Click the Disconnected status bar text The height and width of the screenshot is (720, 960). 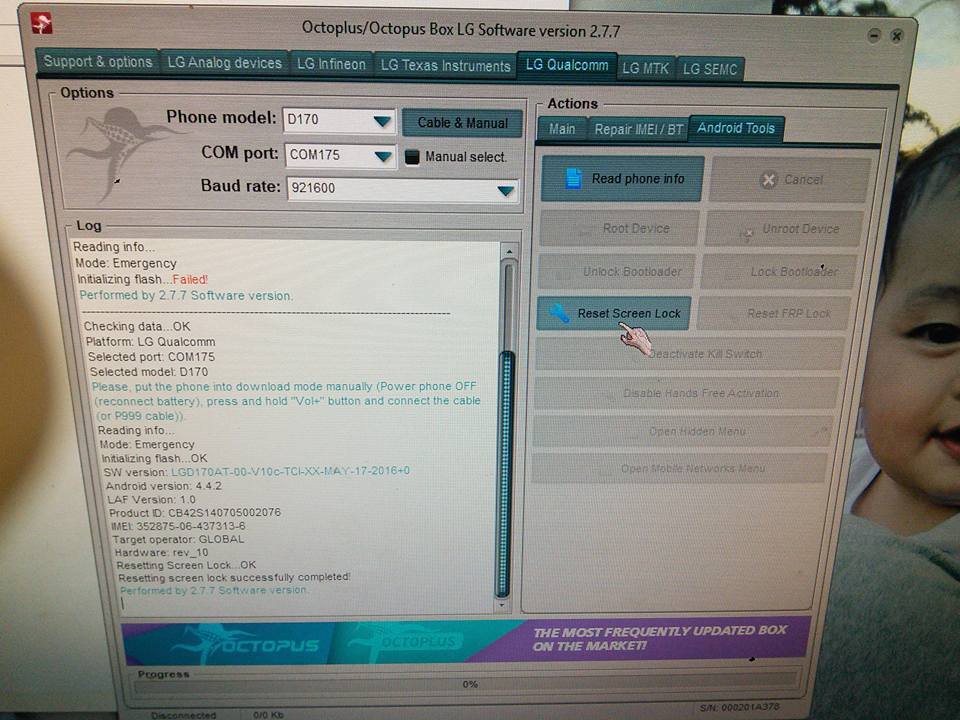184,715
